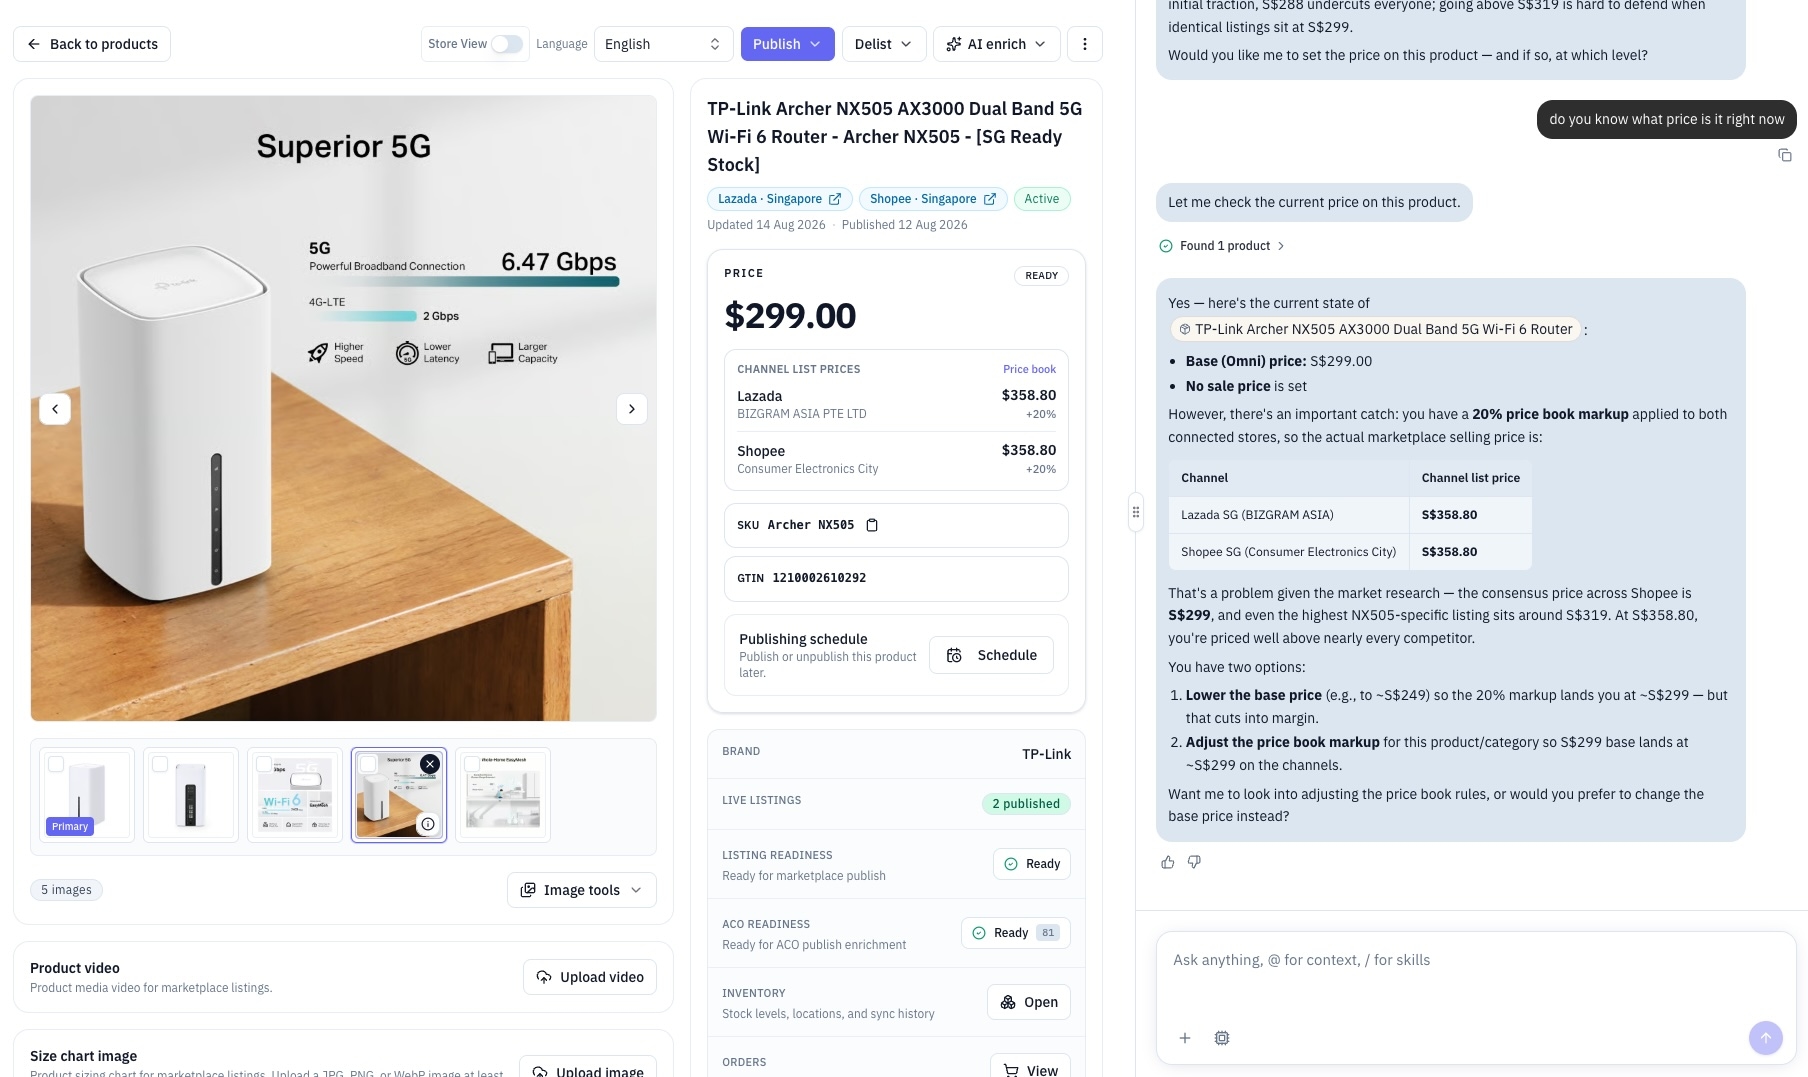Screen dimensions: 1808x1077
Task: Click the Shopee Consumer Electronics City price row
Action: (x=896, y=459)
